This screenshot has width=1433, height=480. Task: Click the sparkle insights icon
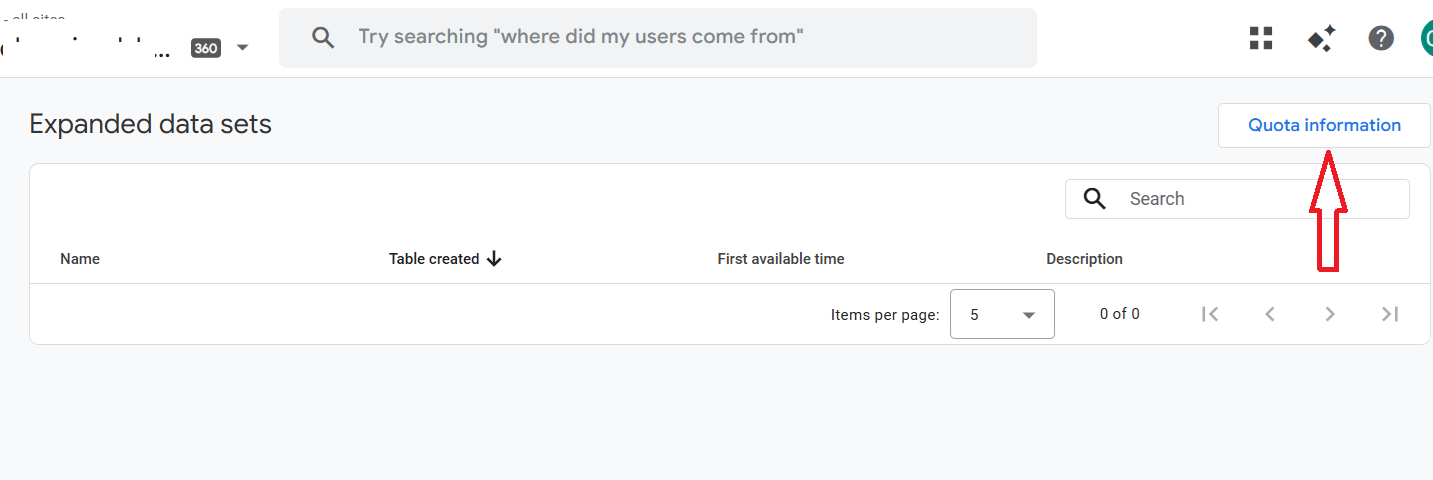(x=1321, y=38)
